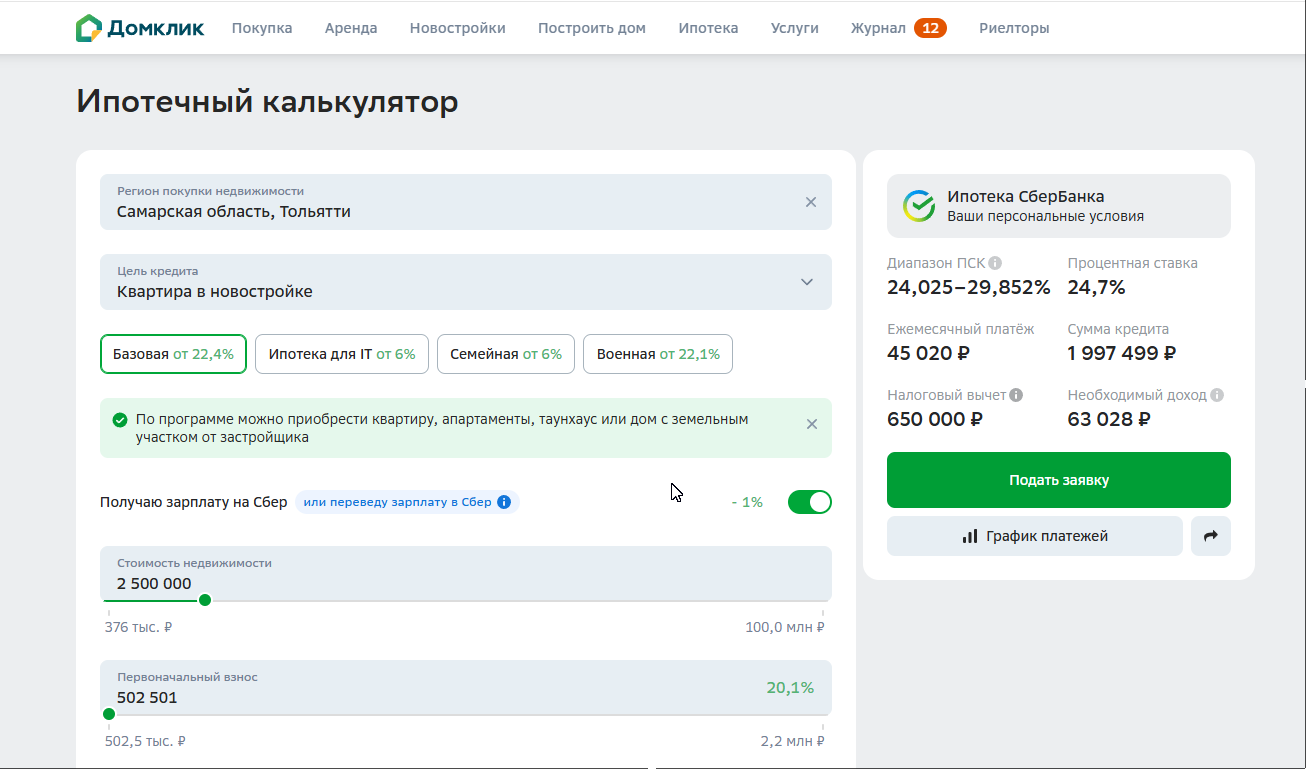Open Журнал menu item
1306x769 pixels.
(878, 28)
